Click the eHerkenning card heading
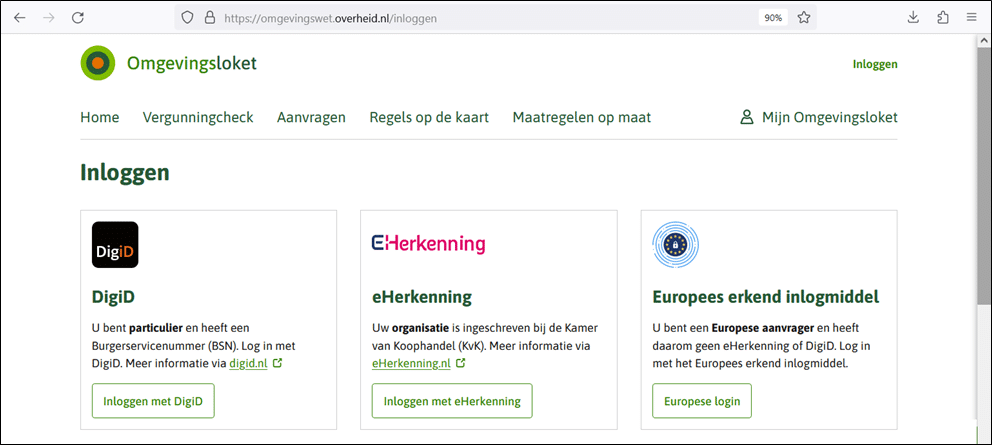 click(422, 296)
